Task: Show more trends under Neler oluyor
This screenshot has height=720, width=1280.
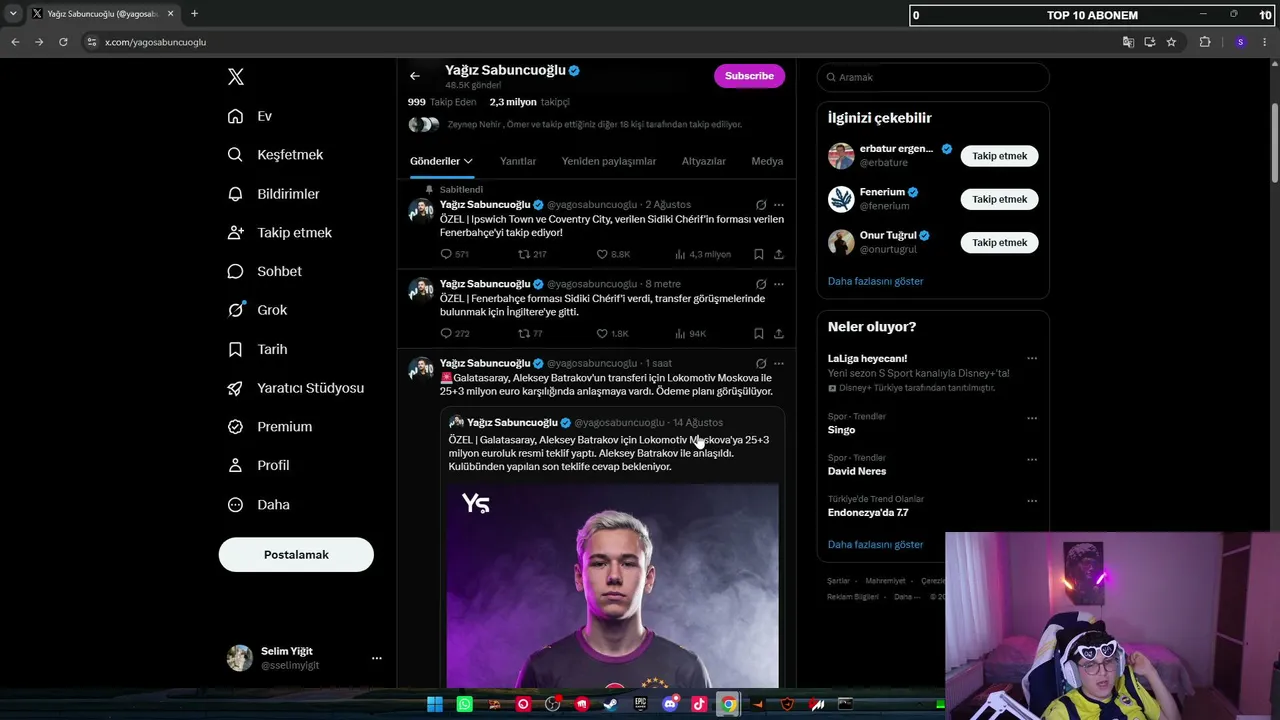Action: coord(875,544)
